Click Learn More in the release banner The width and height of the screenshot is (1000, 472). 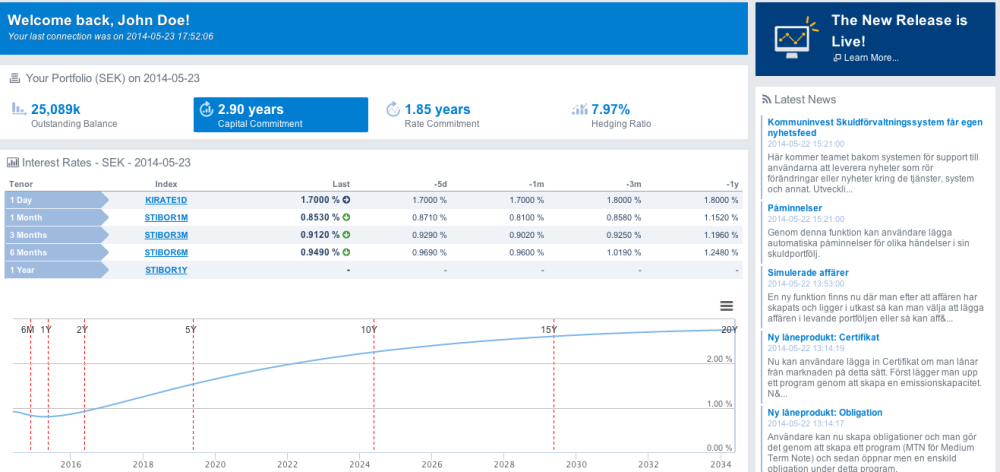coord(871,58)
